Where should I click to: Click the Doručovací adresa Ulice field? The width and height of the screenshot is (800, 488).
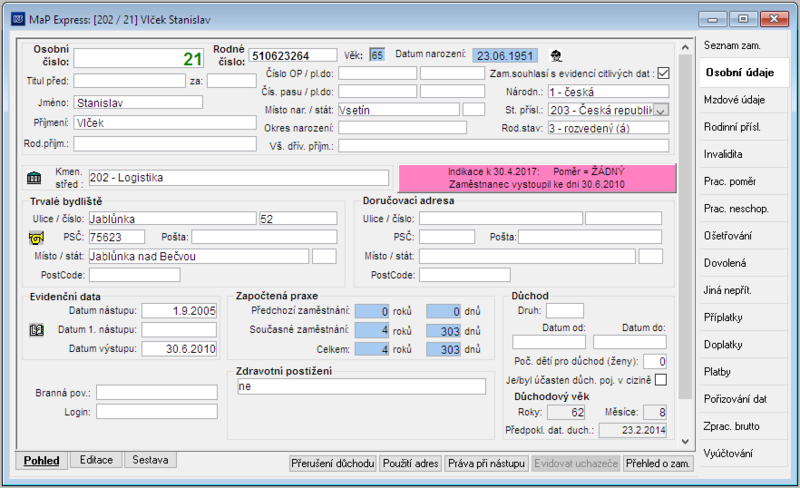(501, 218)
